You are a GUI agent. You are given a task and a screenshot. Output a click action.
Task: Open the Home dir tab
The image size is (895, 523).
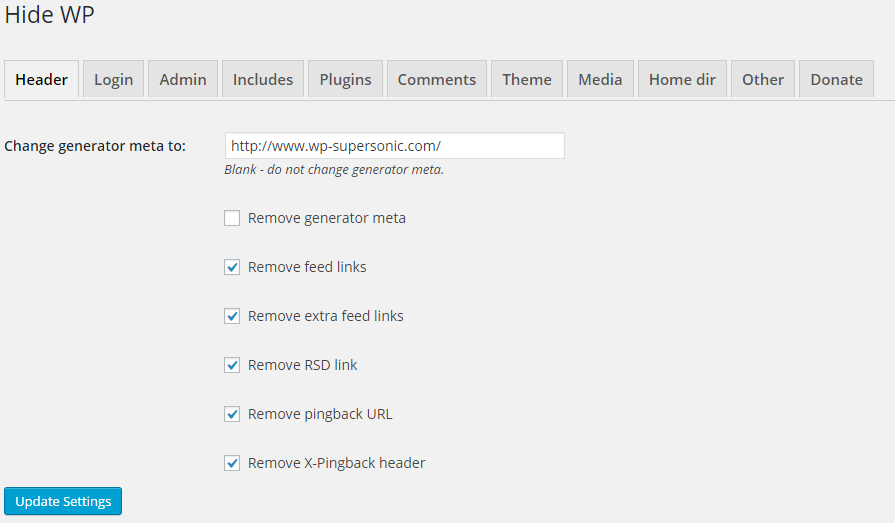682,79
